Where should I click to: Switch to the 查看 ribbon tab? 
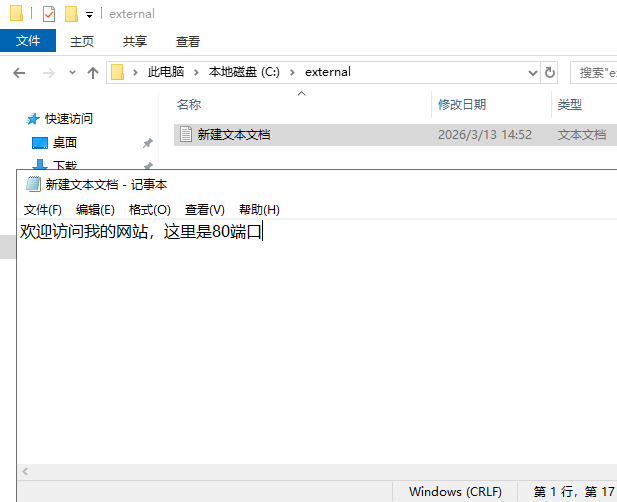[x=188, y=41]
